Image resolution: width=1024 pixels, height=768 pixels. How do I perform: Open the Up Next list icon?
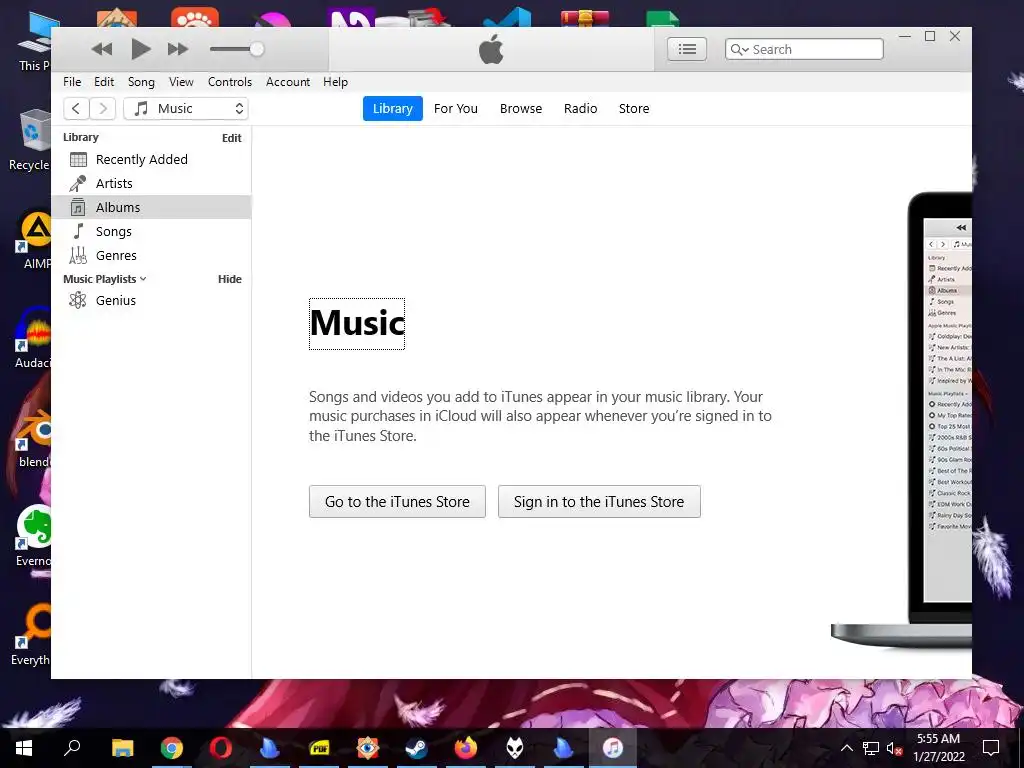click(x=687, y=49)
